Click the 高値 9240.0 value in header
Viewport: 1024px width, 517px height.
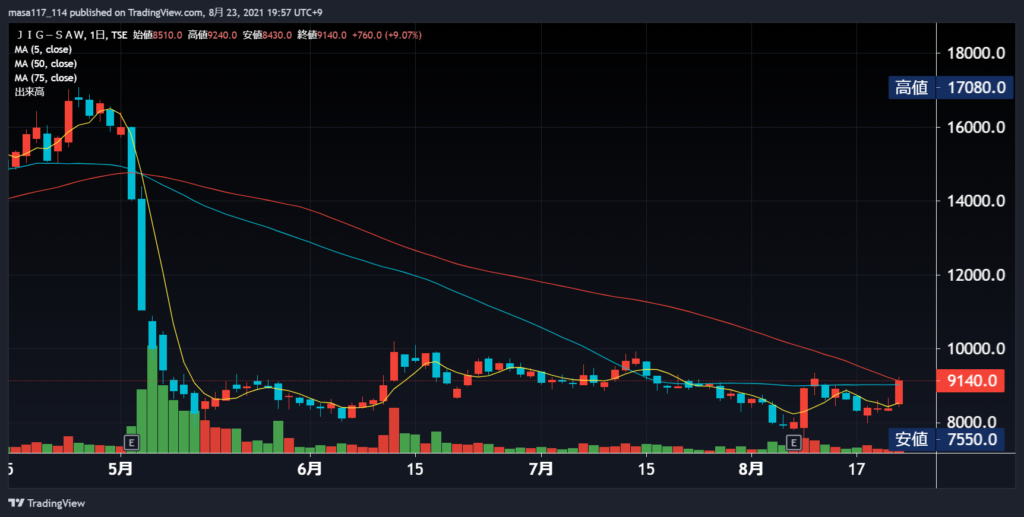213,35
